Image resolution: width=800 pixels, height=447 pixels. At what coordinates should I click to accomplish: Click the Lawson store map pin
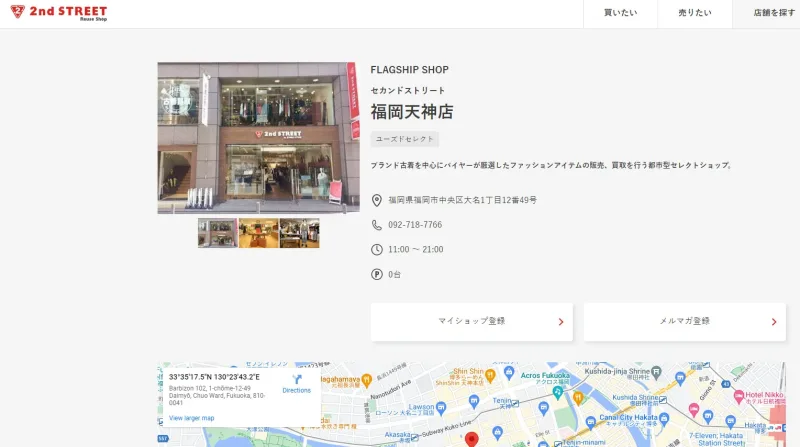coord(441,407)
